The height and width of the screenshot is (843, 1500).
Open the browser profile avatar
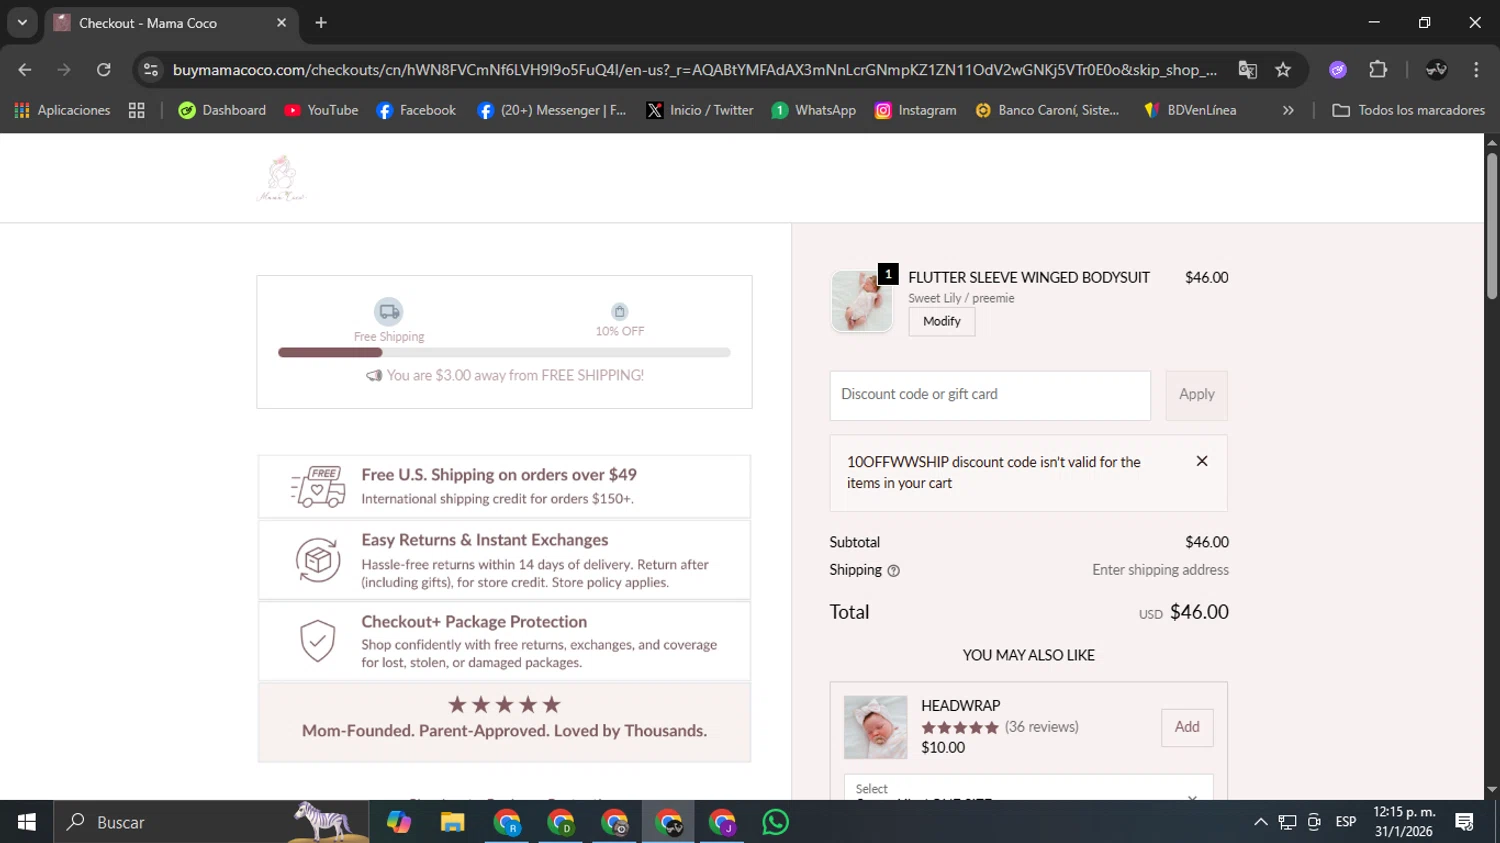click(1436, 69)
